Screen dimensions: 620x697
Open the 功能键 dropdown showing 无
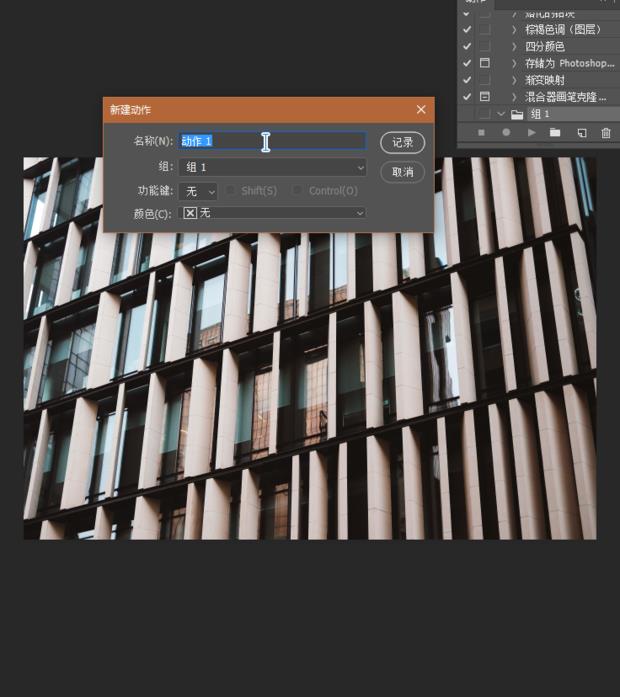198,192
